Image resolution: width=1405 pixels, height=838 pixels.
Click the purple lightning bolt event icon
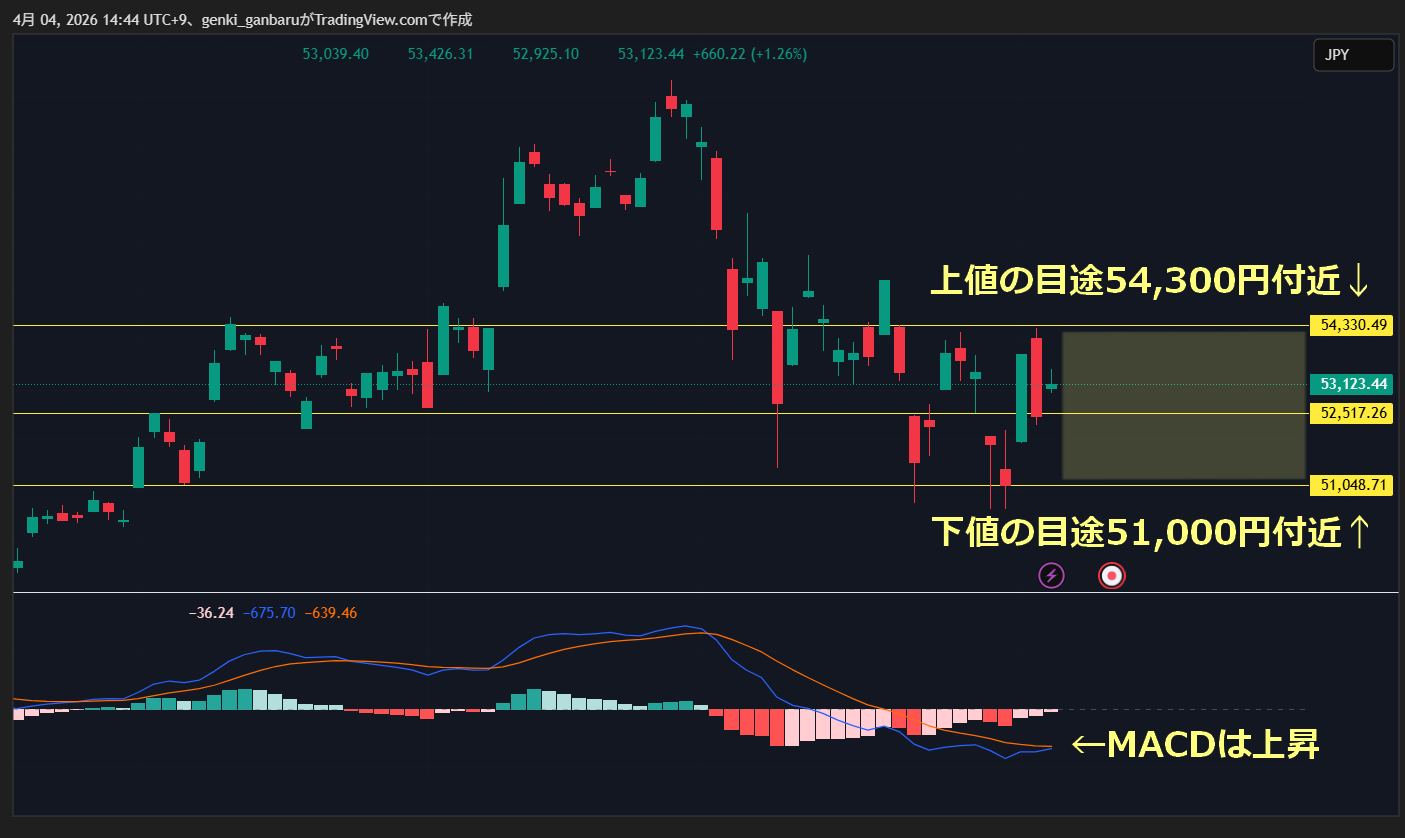1051,575
